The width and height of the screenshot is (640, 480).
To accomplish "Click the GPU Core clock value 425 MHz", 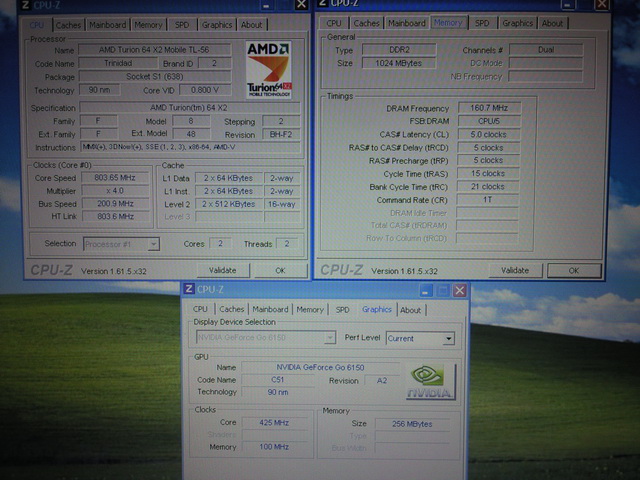I will [x=274, y=423].
